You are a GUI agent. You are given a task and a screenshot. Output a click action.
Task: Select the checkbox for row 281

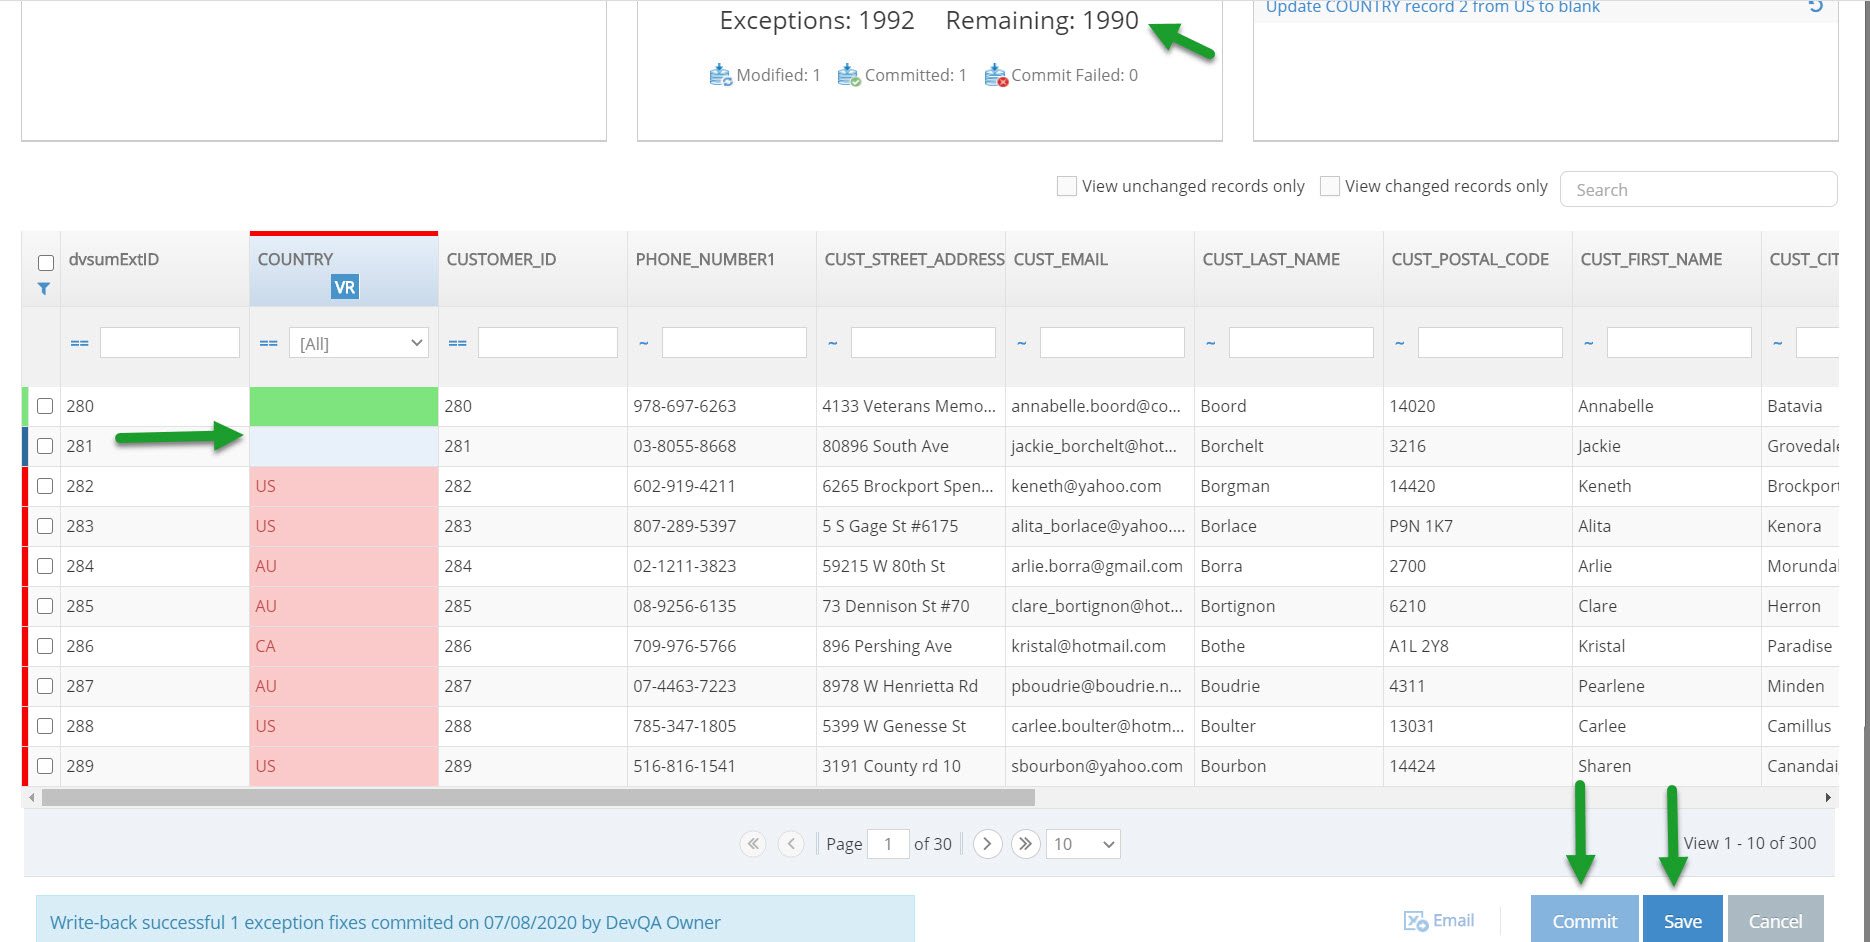(45, 446)
